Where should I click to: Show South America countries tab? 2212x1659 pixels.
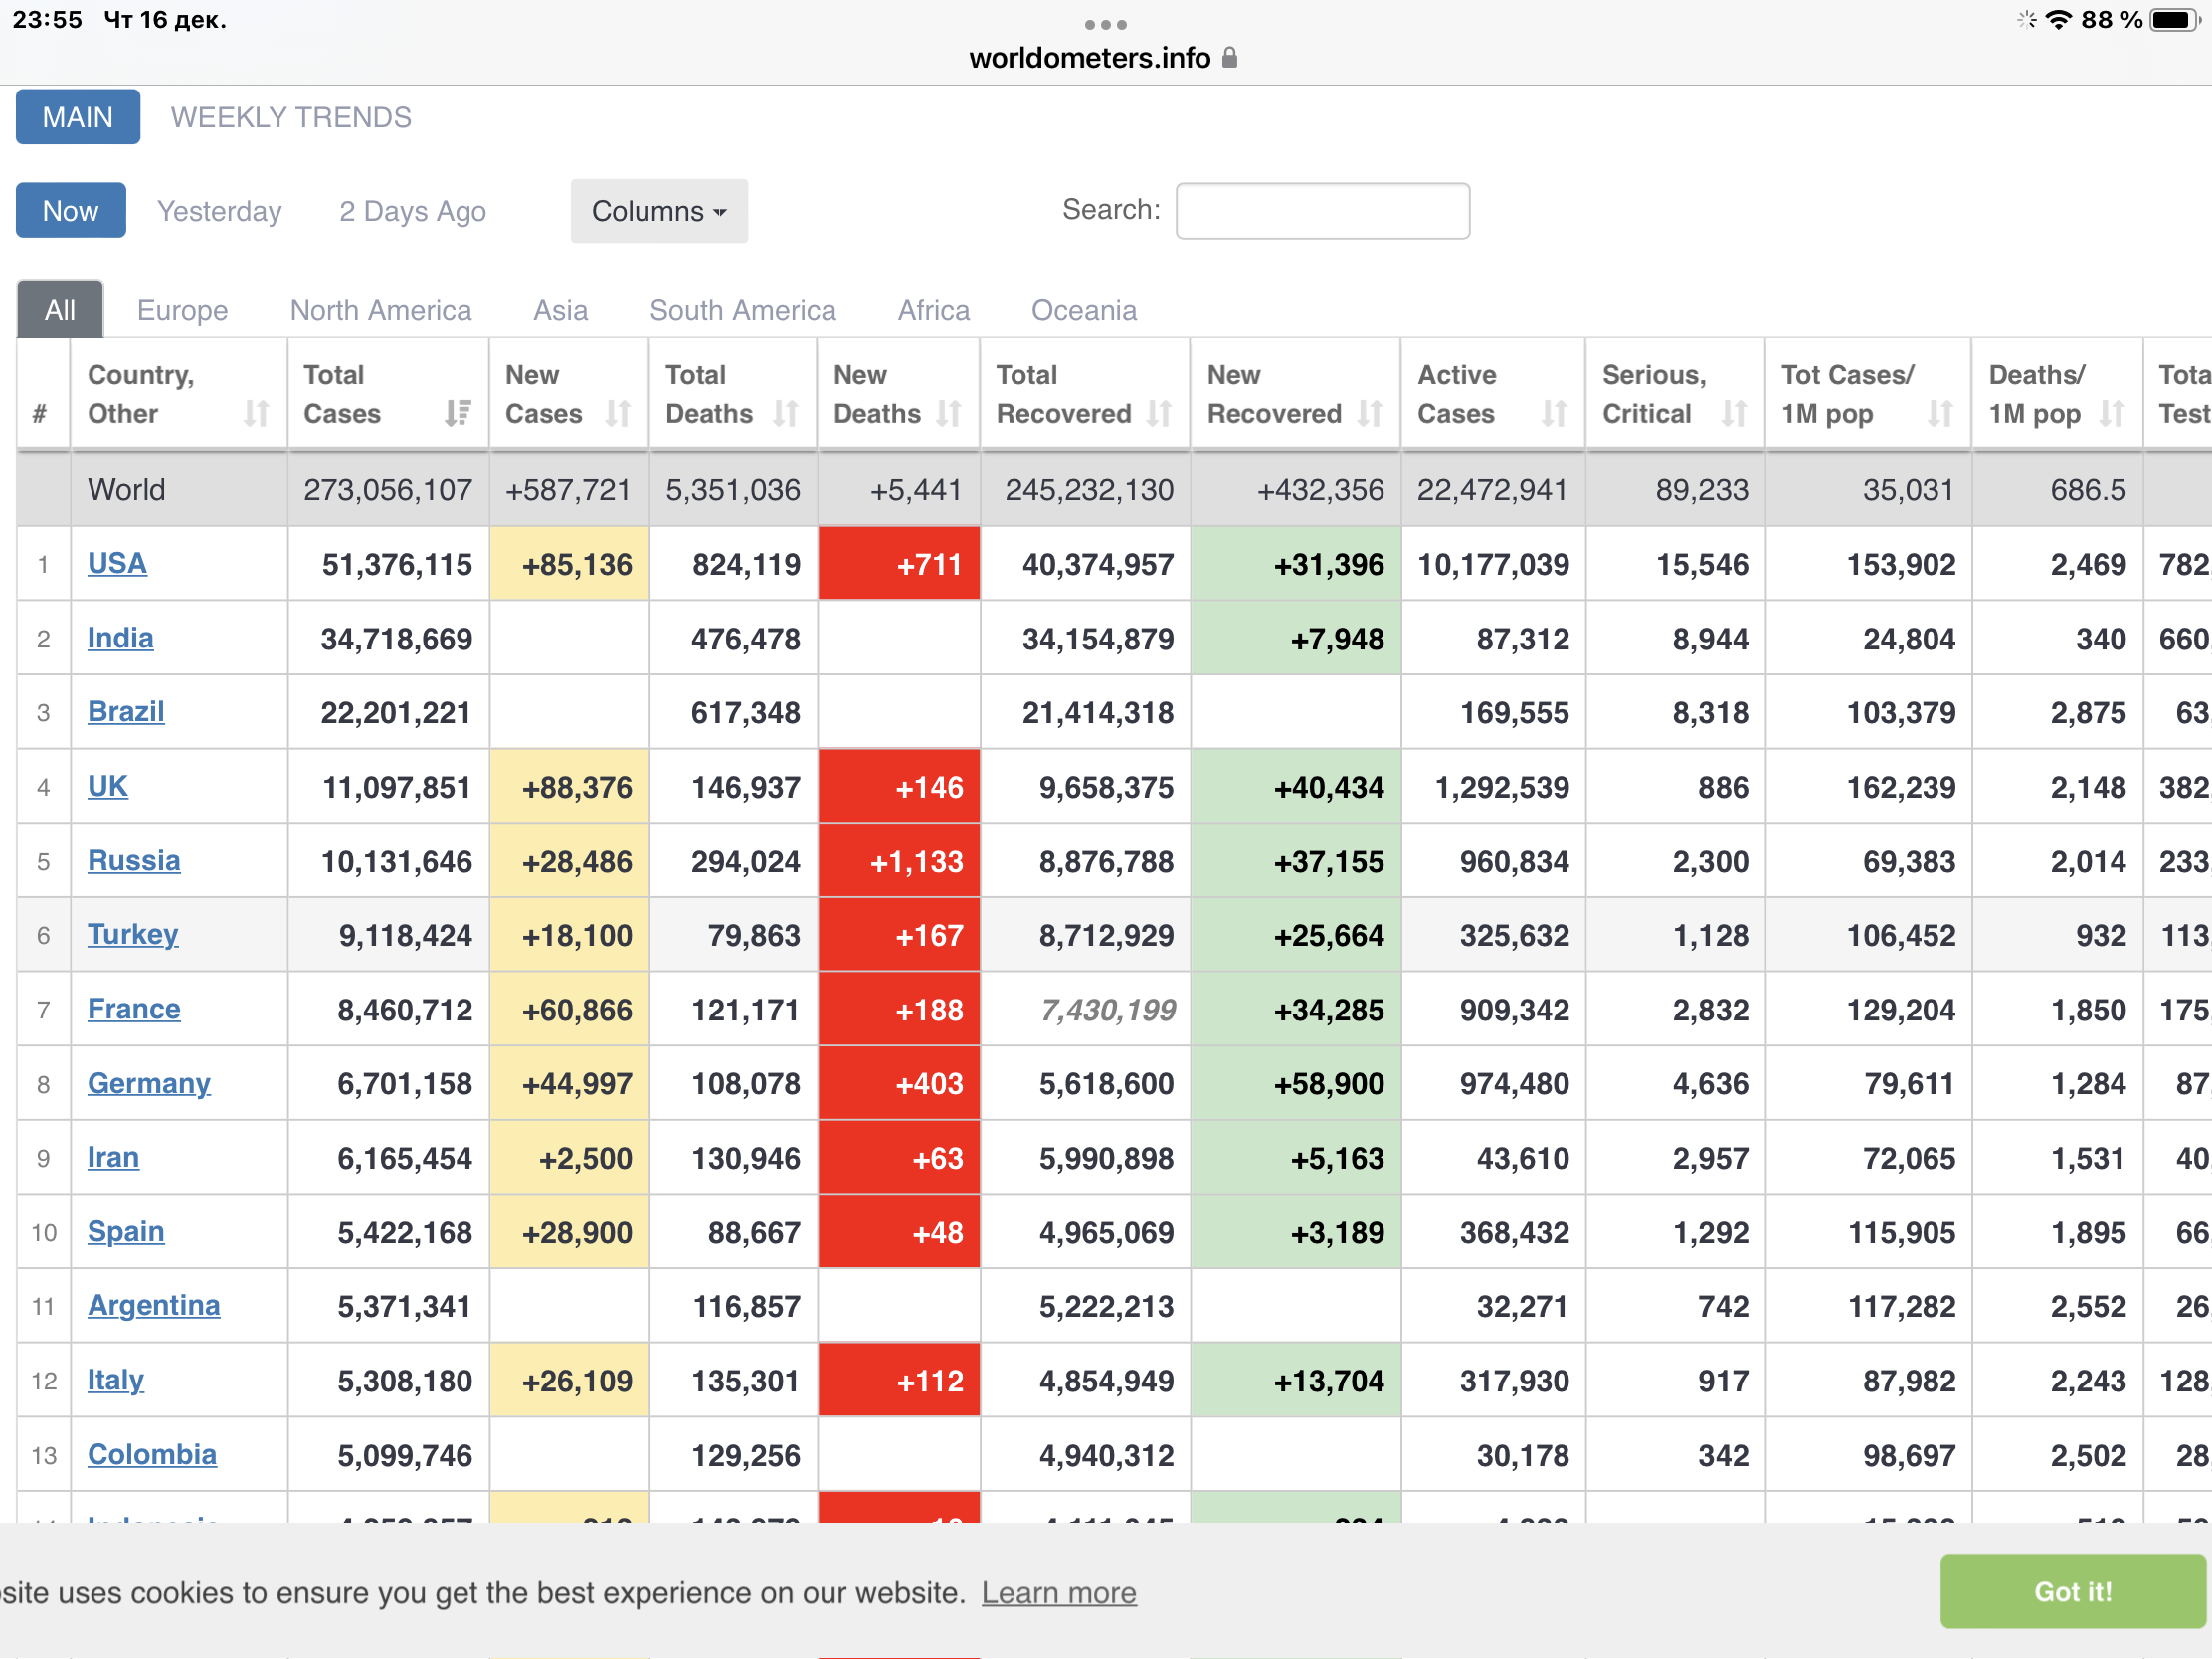tap(742, 310)
